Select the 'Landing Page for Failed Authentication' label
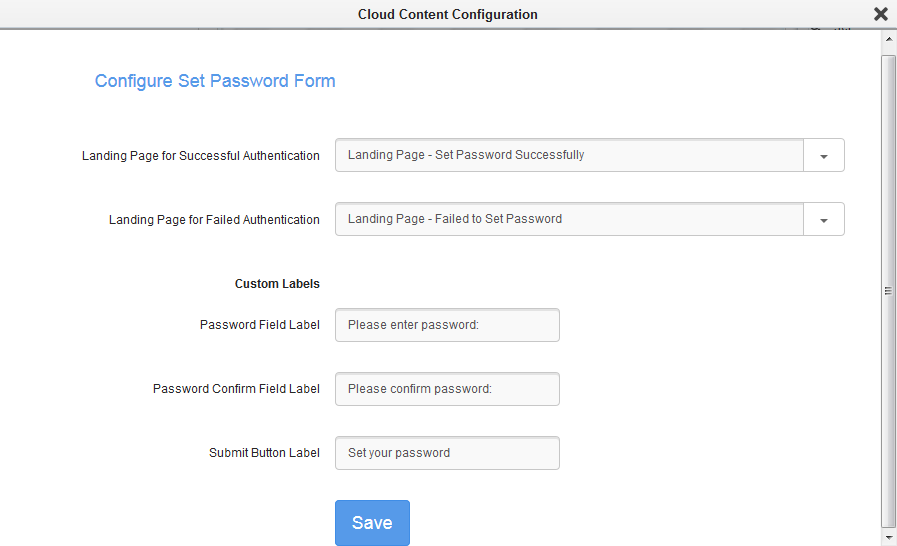This screenshot has width=897, height=546. (x=214, y=220)
